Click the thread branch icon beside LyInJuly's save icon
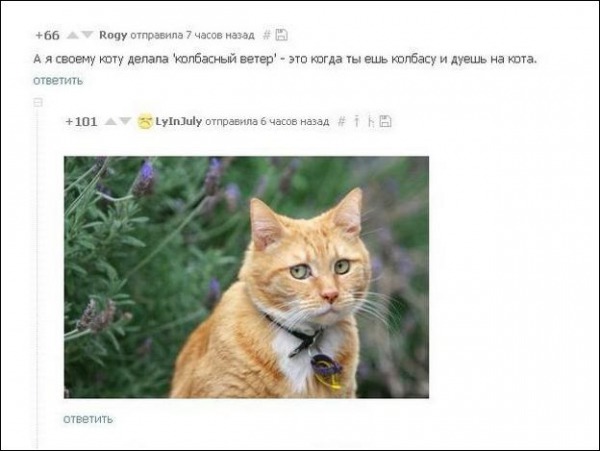The image size is (600, 451). click(371, 121)
